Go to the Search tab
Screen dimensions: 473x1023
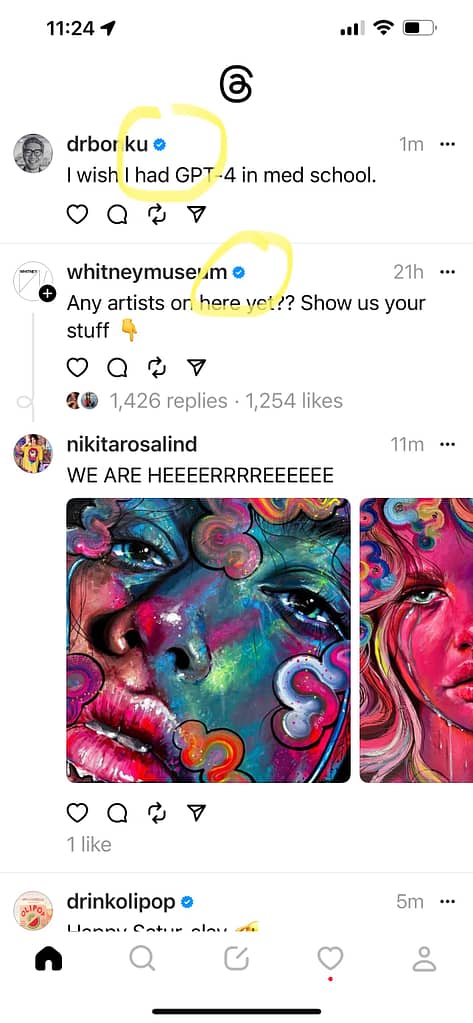(142, 958)
